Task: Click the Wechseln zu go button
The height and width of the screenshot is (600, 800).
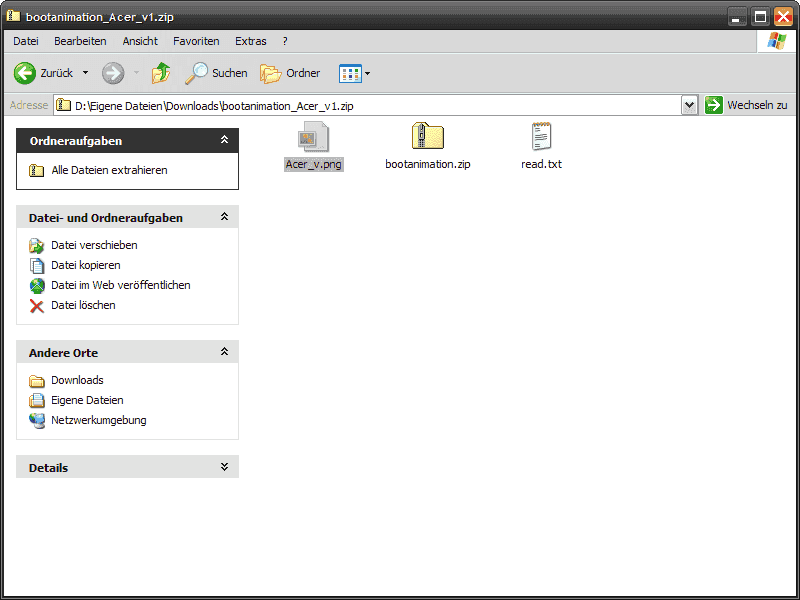Action: tap(746, 105)
